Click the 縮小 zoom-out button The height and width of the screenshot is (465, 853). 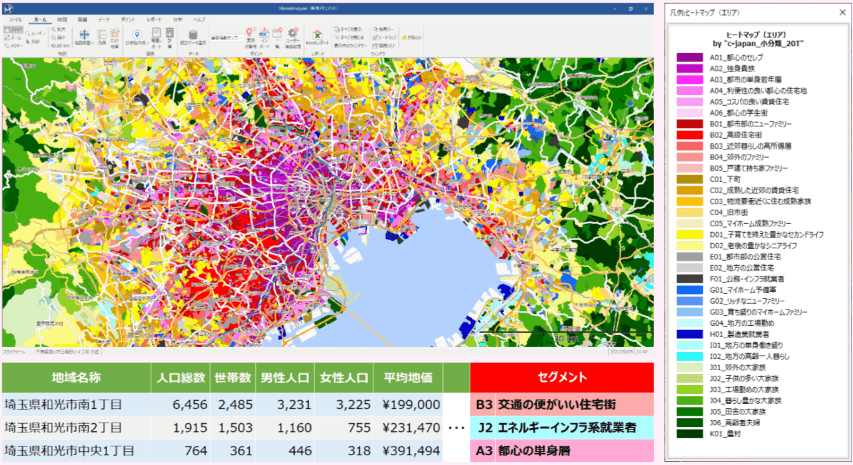(58, 38)
